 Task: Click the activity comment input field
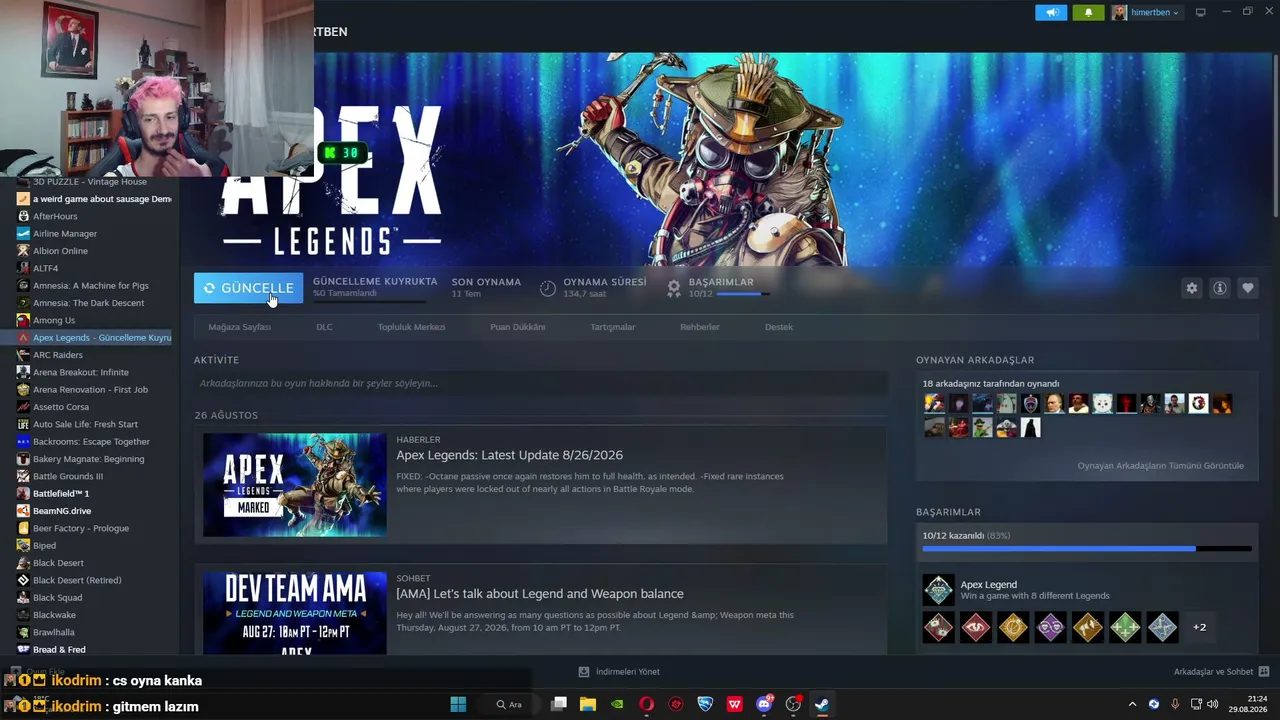pyautogui.click(x=541, y=383)
